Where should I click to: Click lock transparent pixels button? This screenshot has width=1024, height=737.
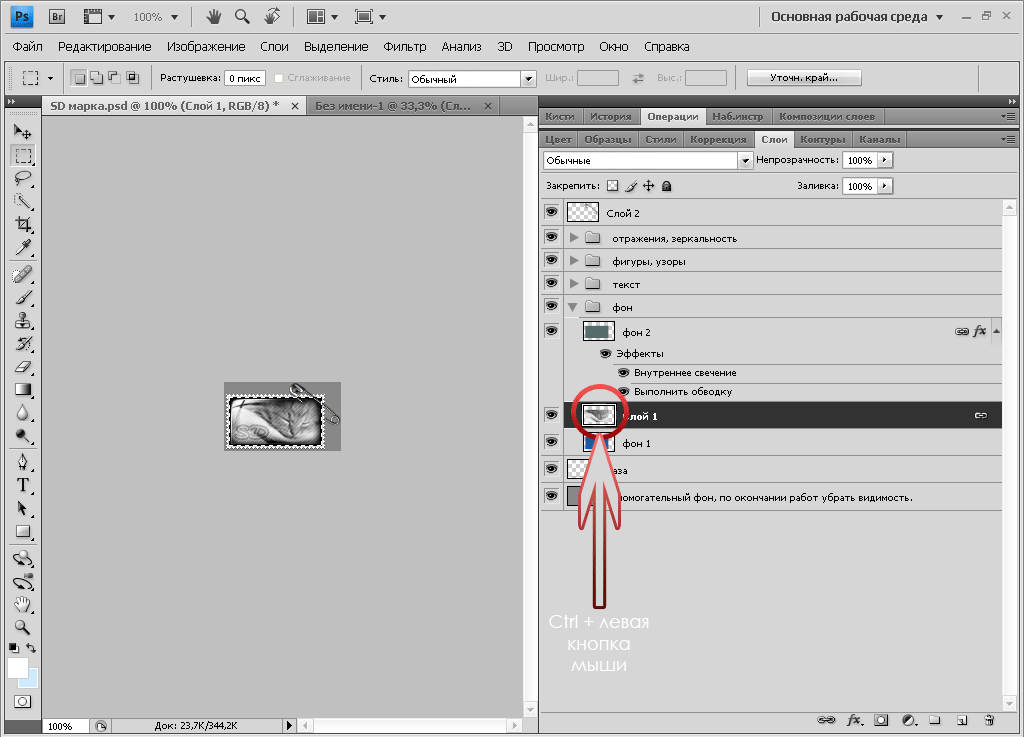[x=613, y=186]
